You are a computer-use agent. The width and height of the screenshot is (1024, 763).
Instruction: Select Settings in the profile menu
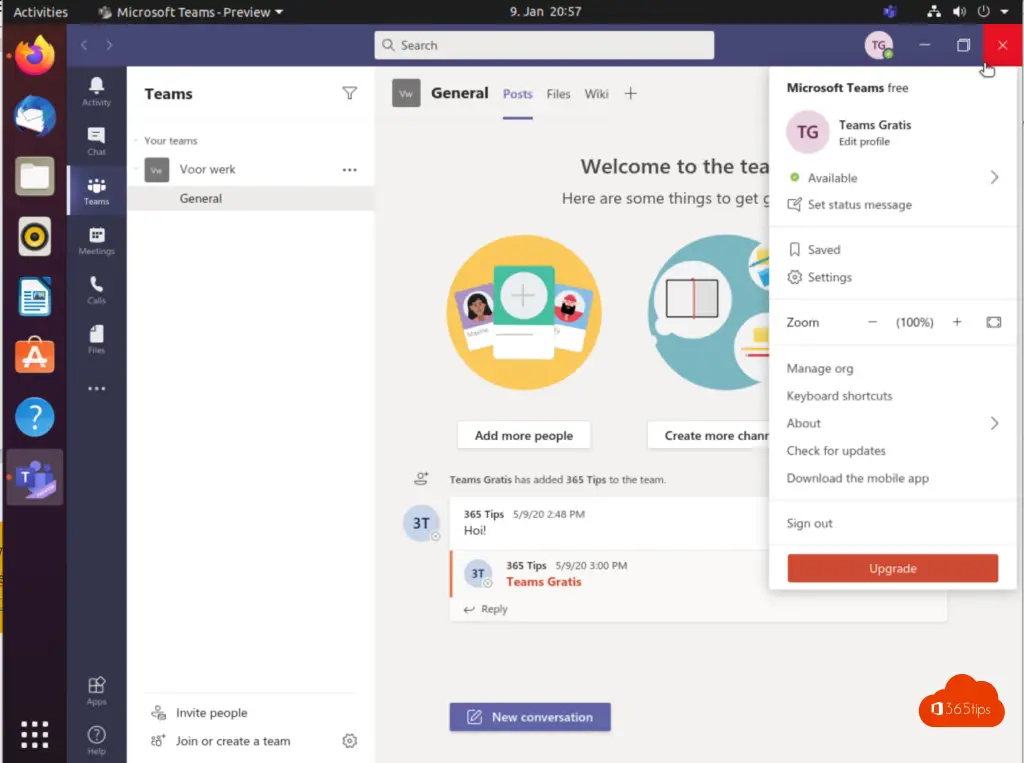coord(829,277)
